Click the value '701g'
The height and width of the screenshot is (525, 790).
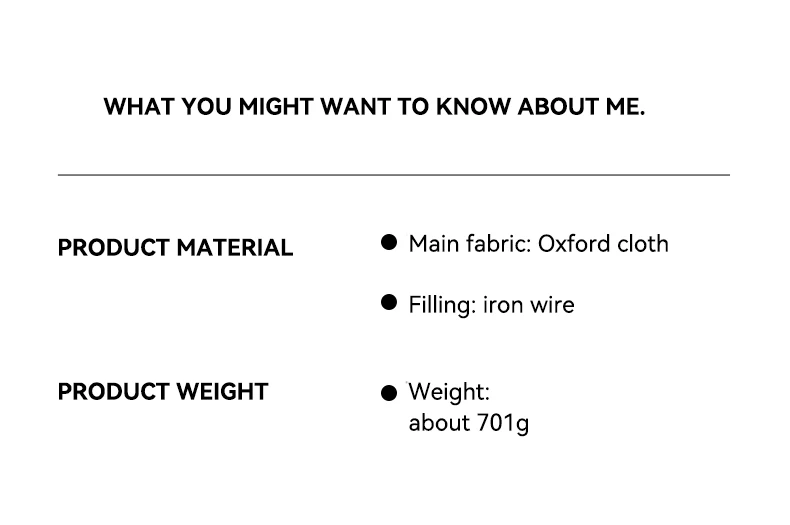click(x=503, y=423)
